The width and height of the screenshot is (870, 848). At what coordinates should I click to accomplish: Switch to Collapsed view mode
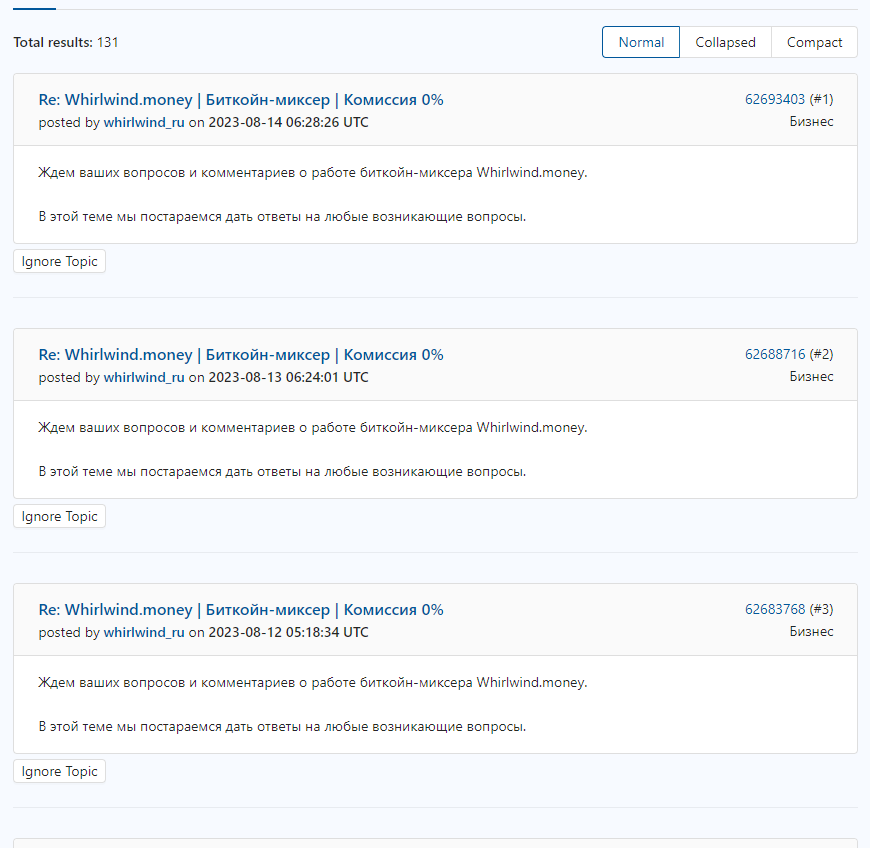pyautogui.click(x=725, y=42)
